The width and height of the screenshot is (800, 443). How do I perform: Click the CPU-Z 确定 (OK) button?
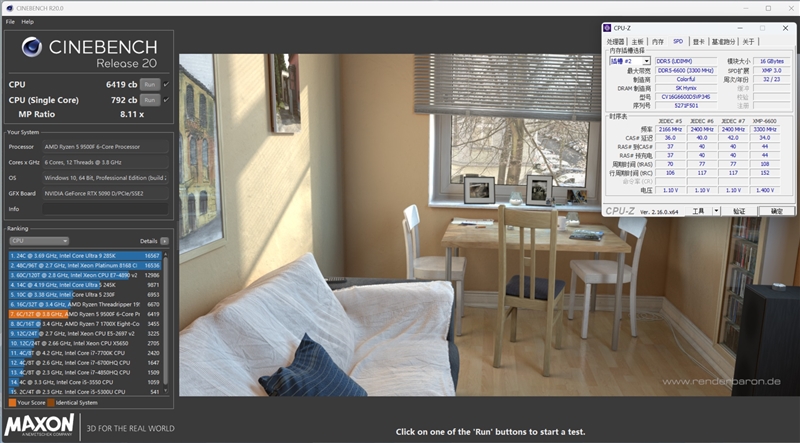(776, 211)
